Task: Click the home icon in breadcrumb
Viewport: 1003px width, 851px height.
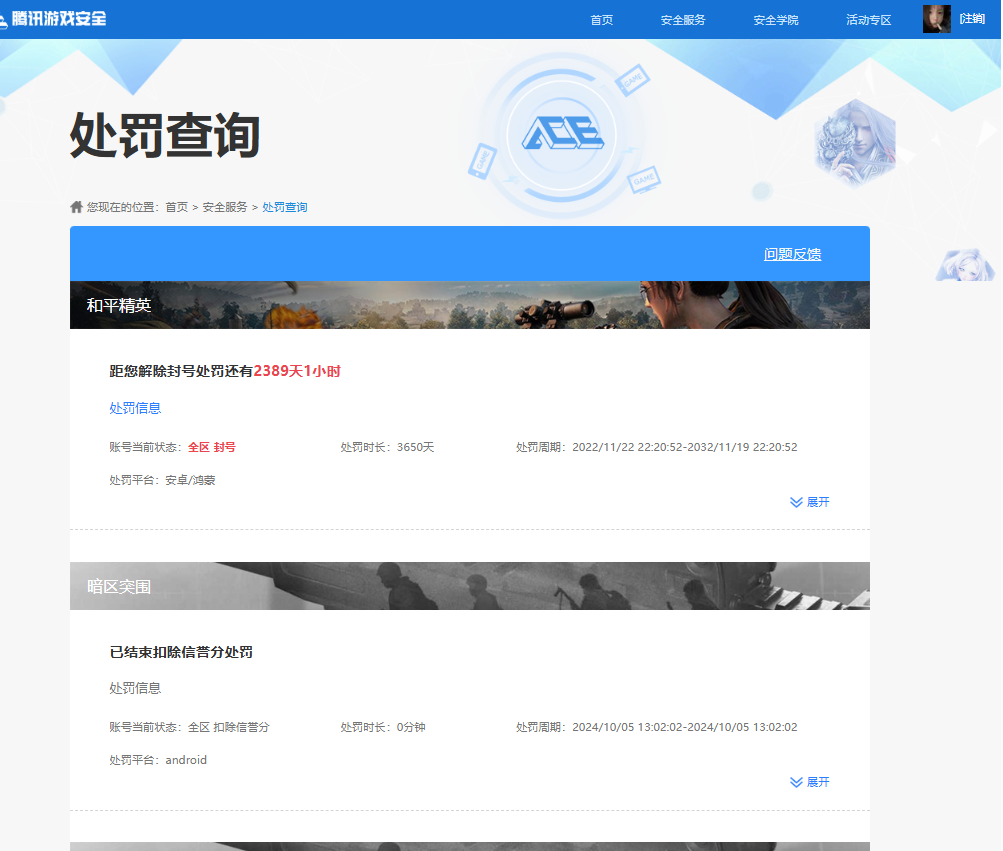Action: [x=76, y=207]
